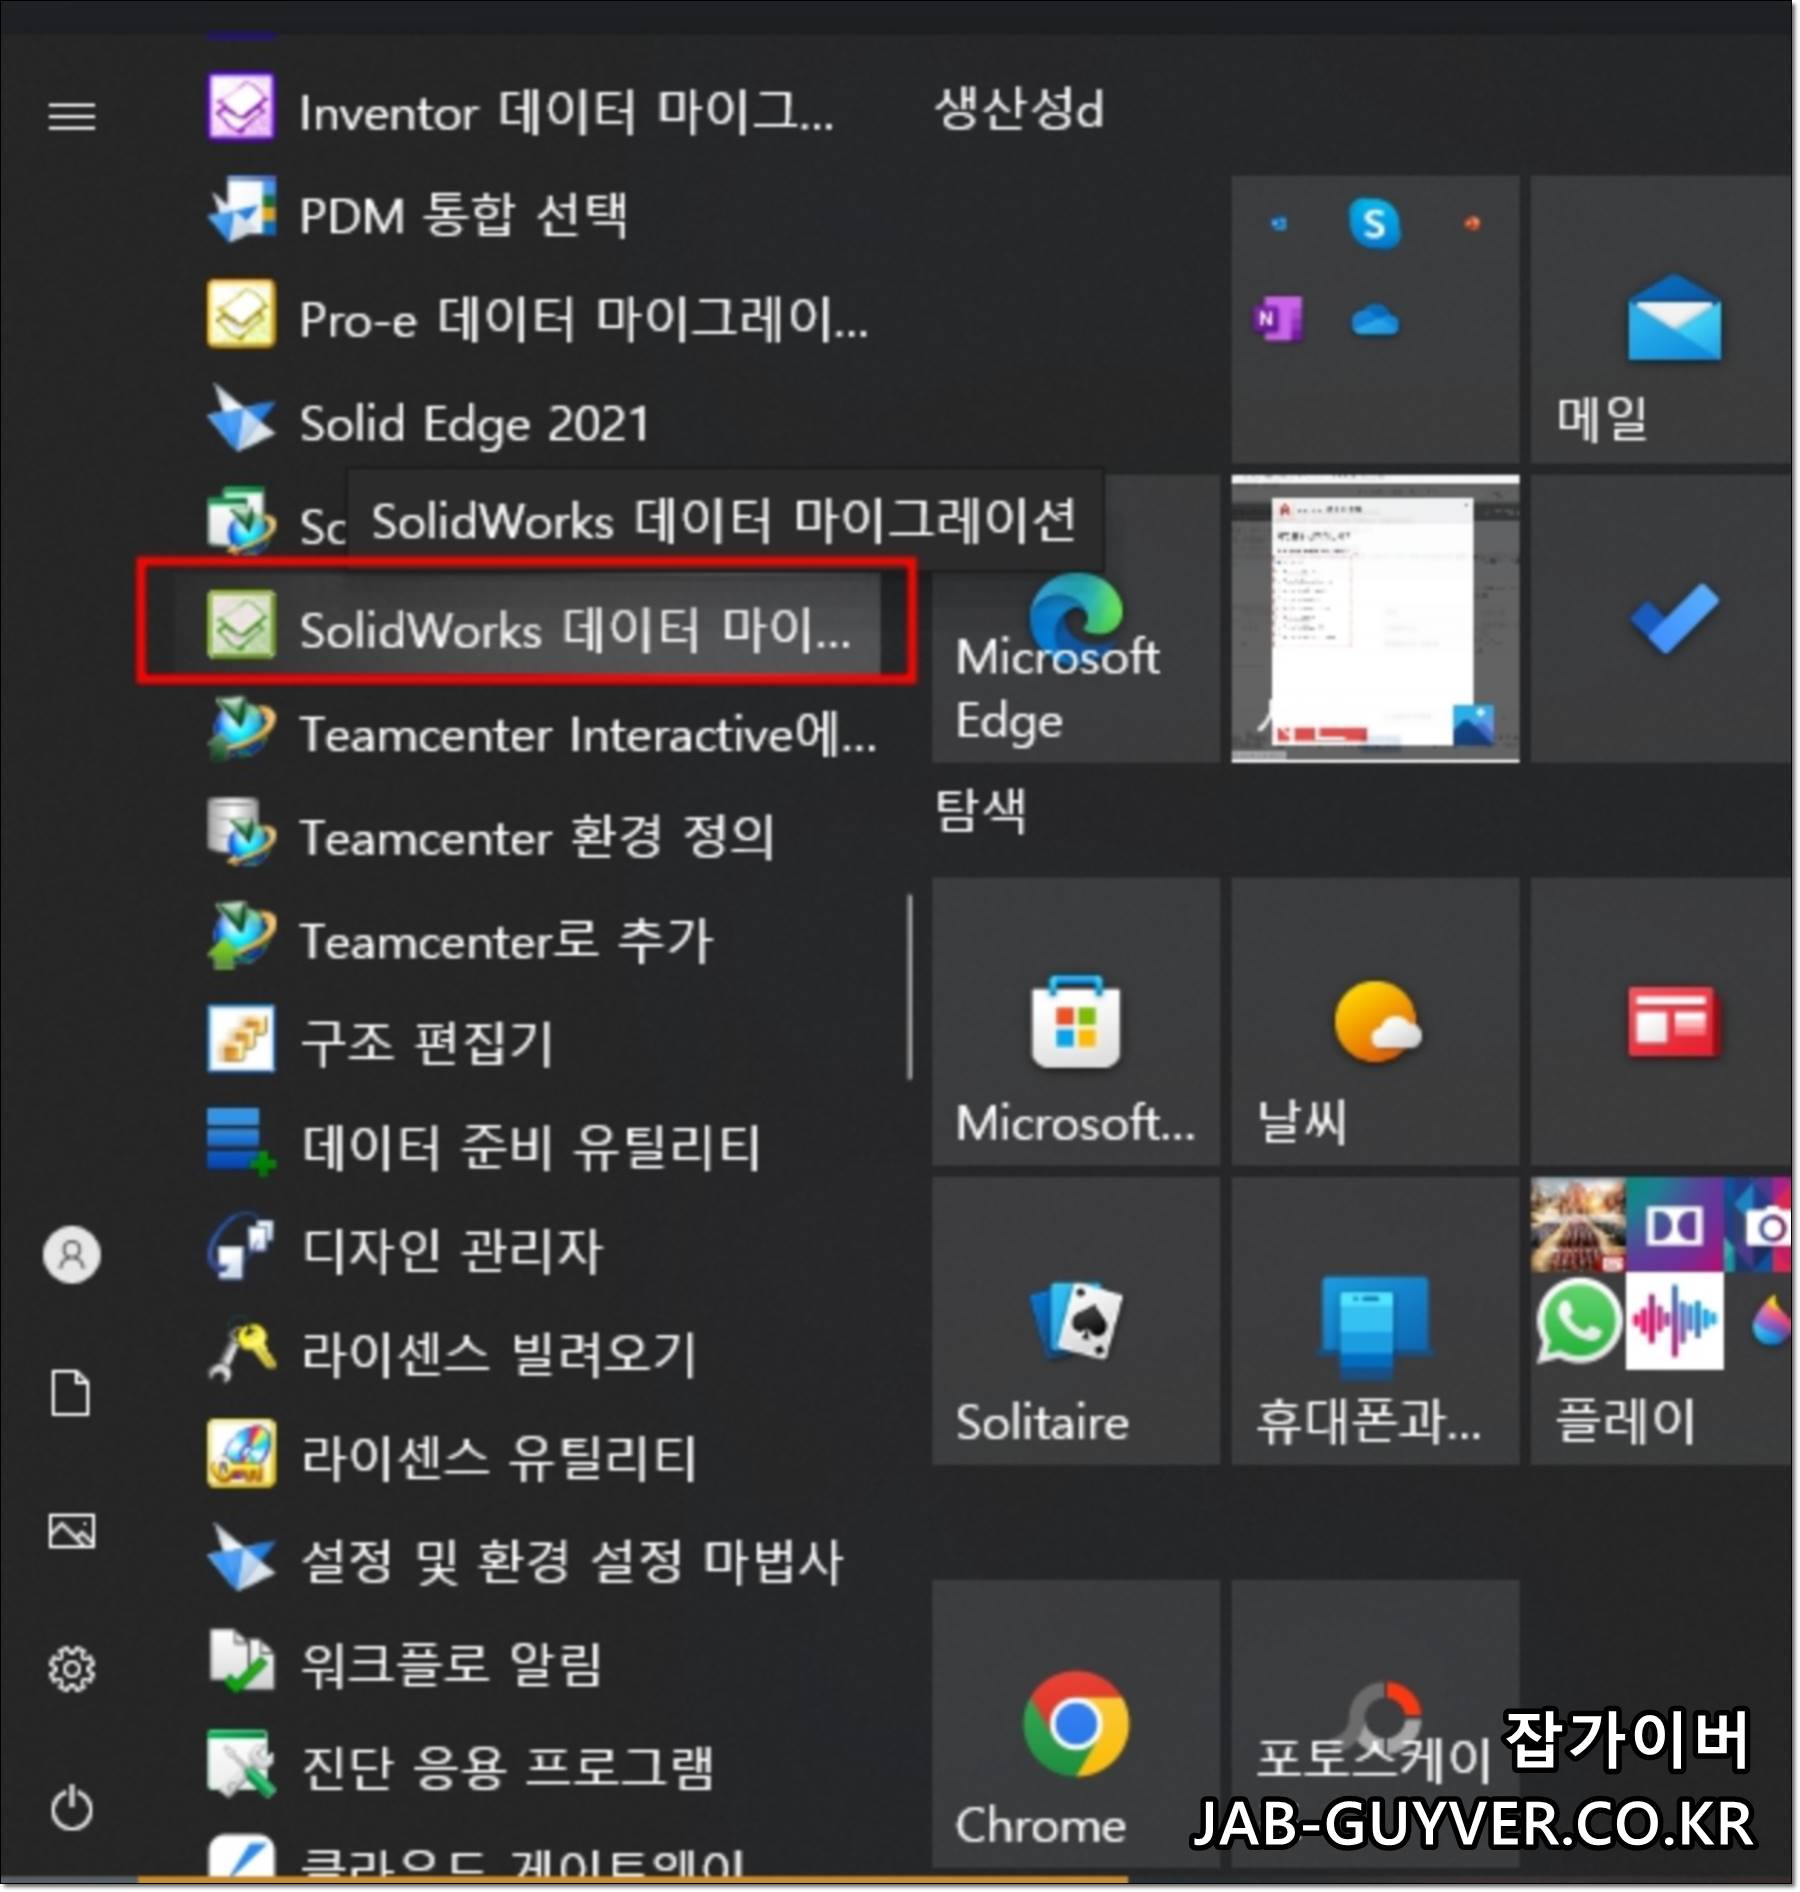
Task: Open the 휴대폰과 연결 tile
Action: point(1375,1322)
